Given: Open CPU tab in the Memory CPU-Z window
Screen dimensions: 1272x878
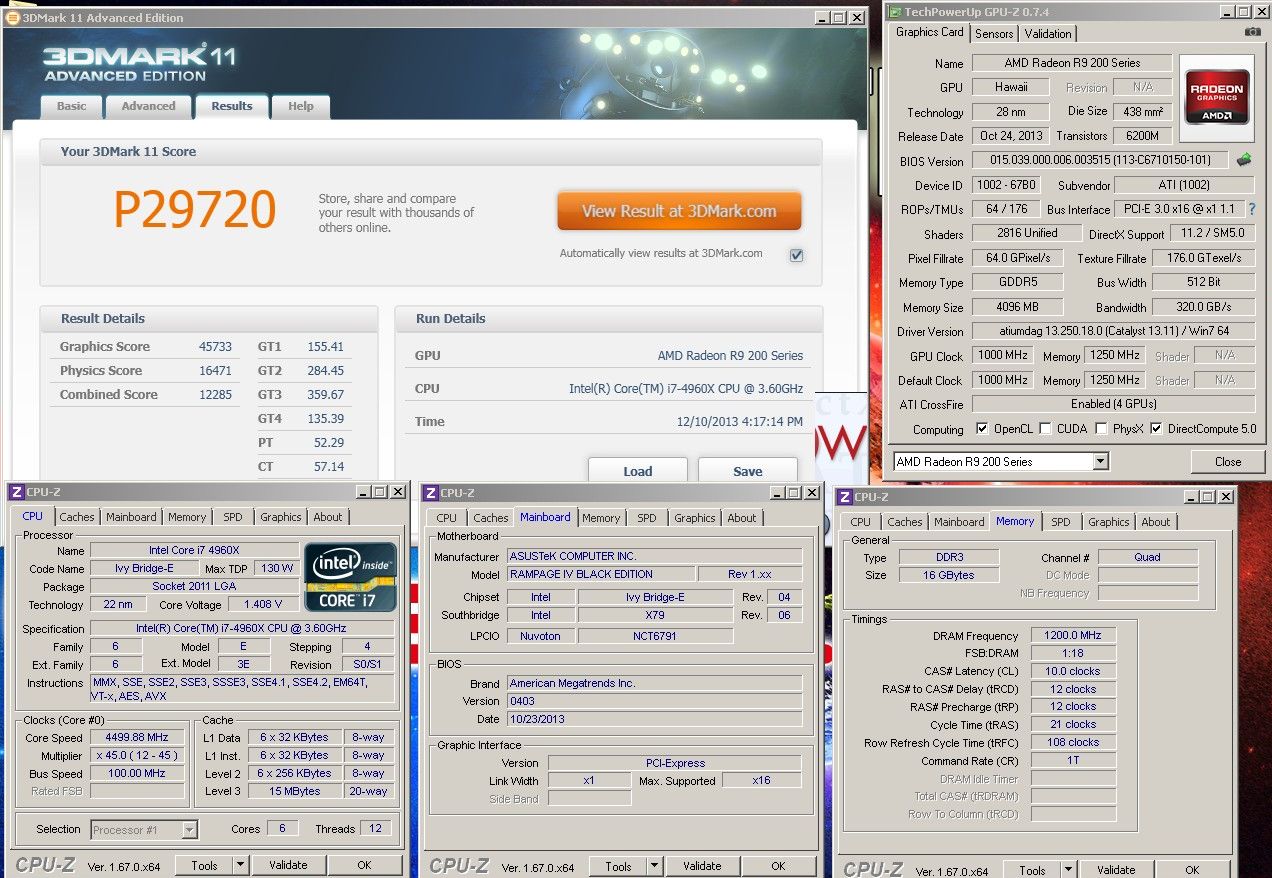Looking at the screenshot, I should 860,522.
